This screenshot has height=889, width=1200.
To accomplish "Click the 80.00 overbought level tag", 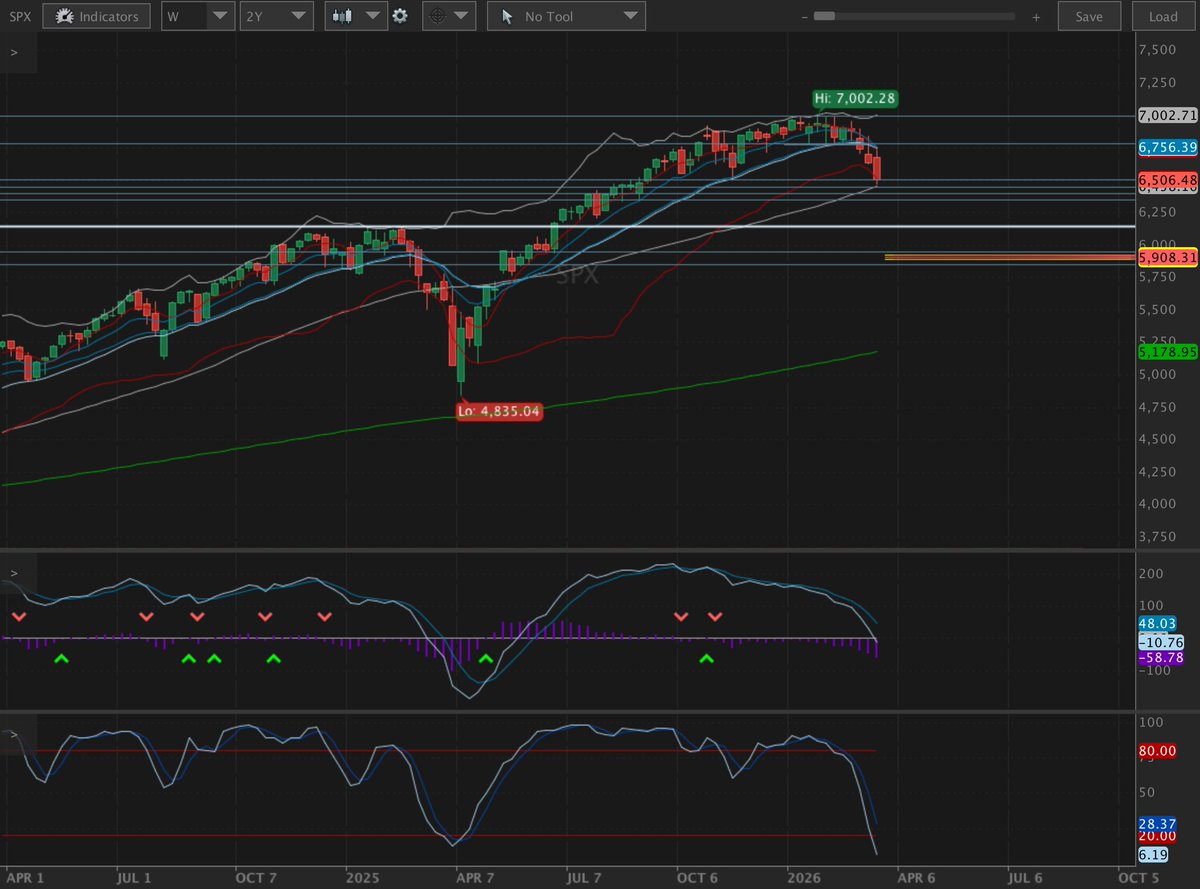I will click(x=1155, y=750).
